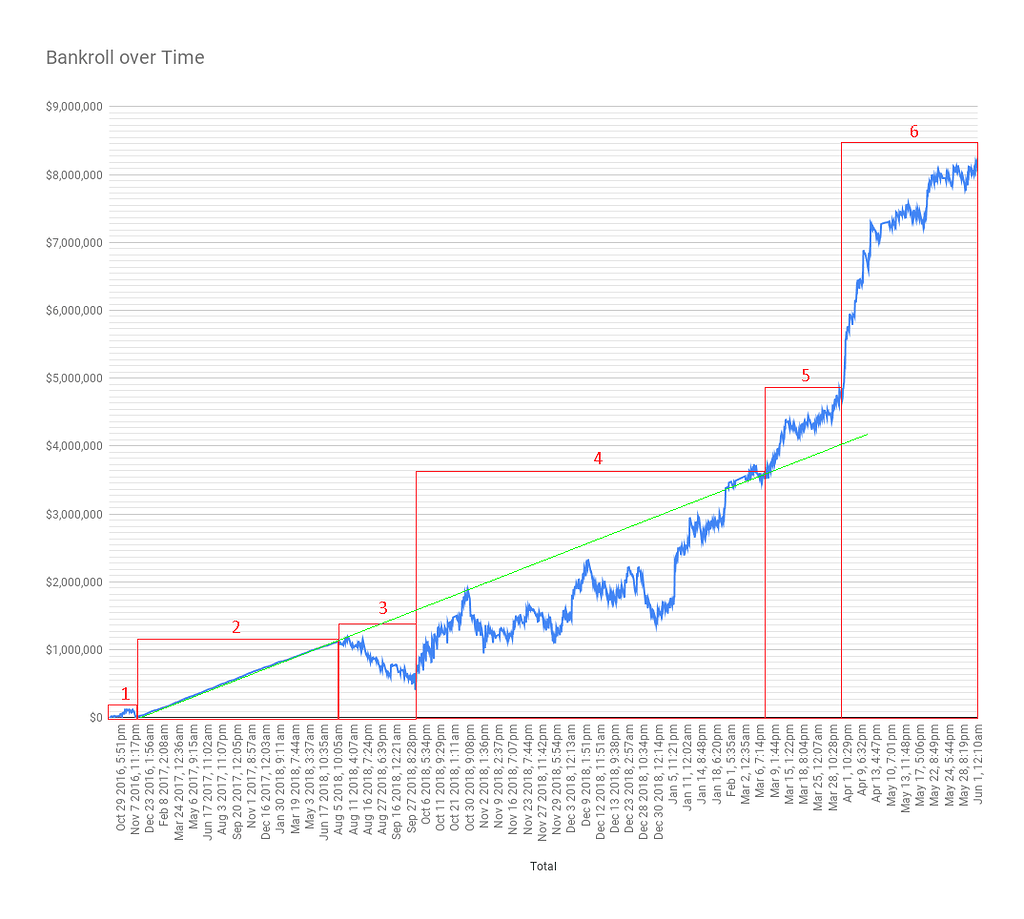Click the "Dec 23 2018, 2:57am" date label
Viewport: 1024px width, 919px height.
pos(629,779)
